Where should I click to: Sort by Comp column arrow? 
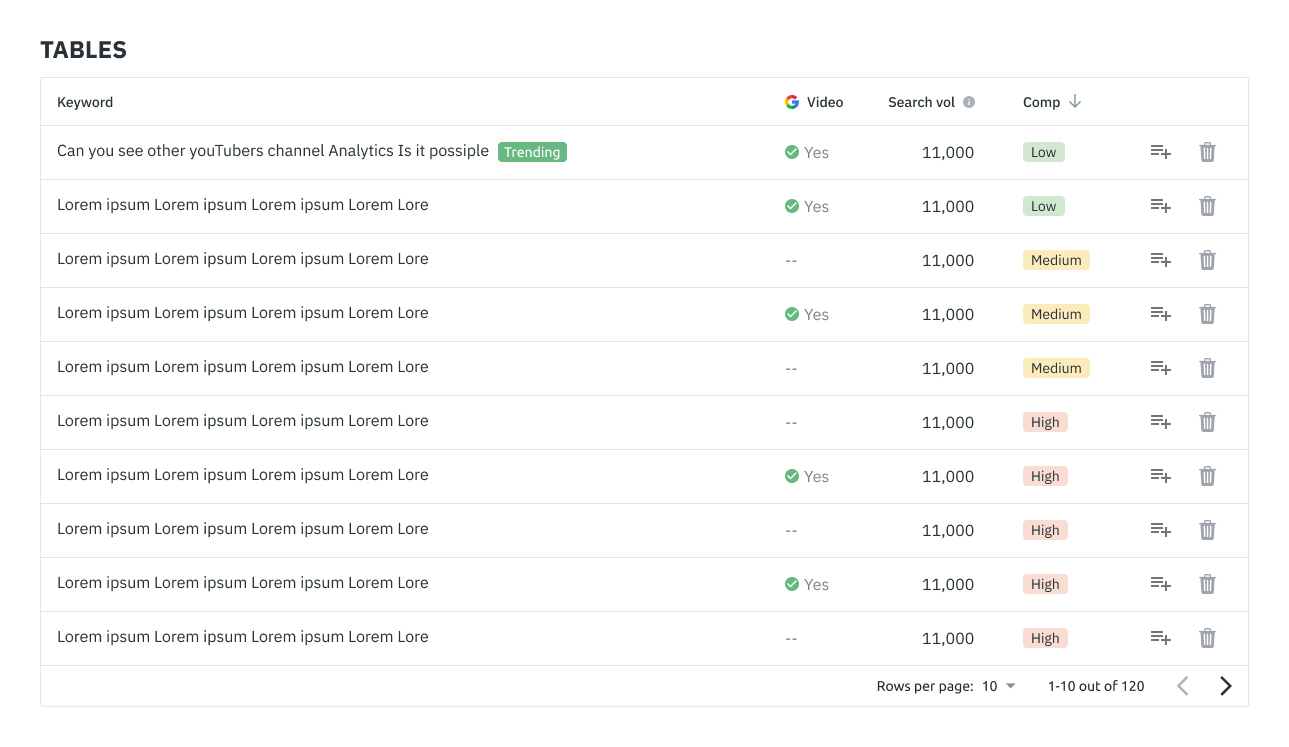click(1075, 102)
